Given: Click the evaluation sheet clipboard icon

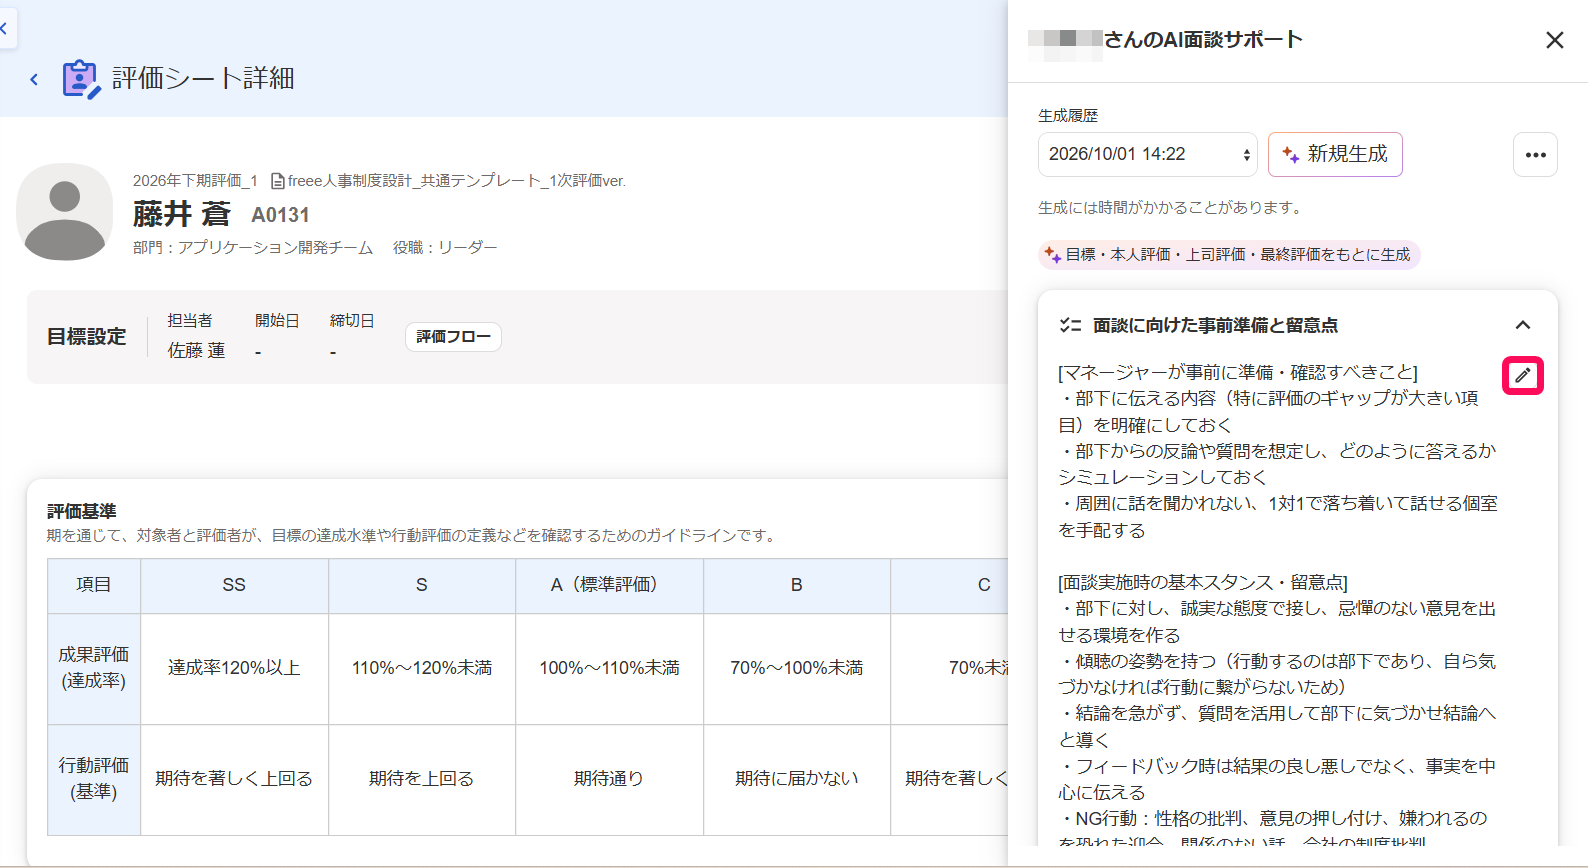Looking at the screenshot, I should (x=81, y=79).
